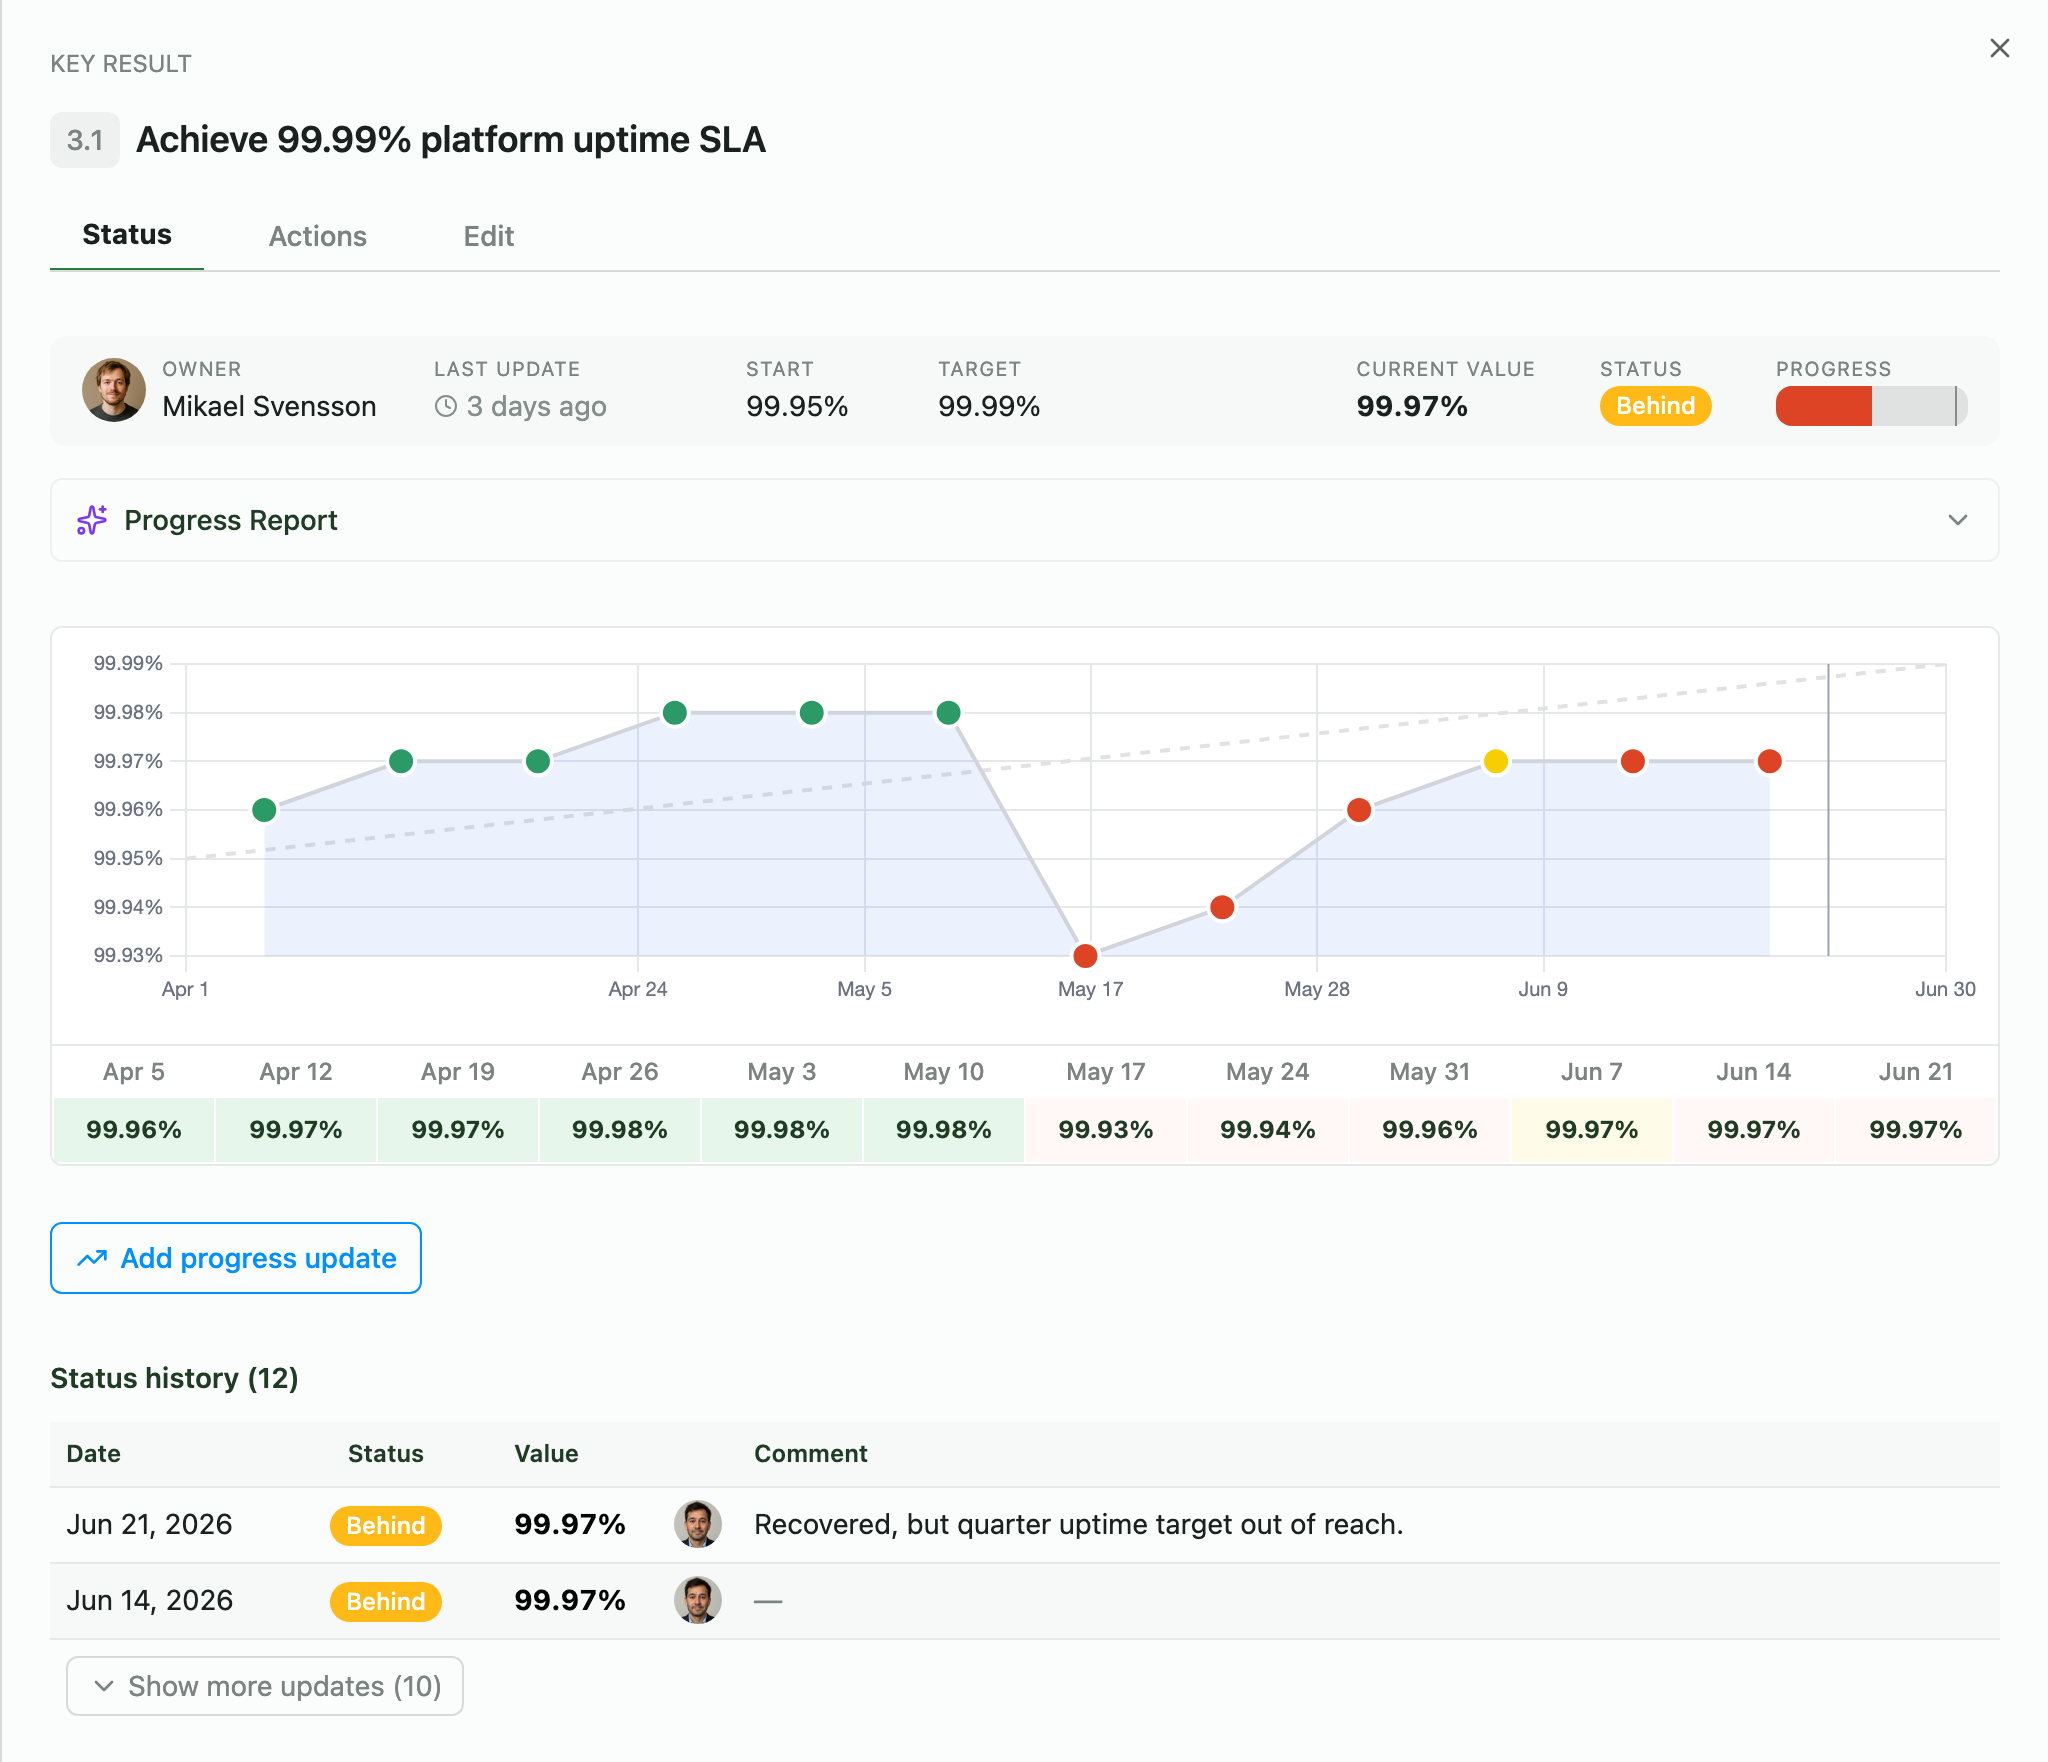This screenshot has height=1762, width=2048.
Task: Click the Value column header
Action: tap(546, 1454)
